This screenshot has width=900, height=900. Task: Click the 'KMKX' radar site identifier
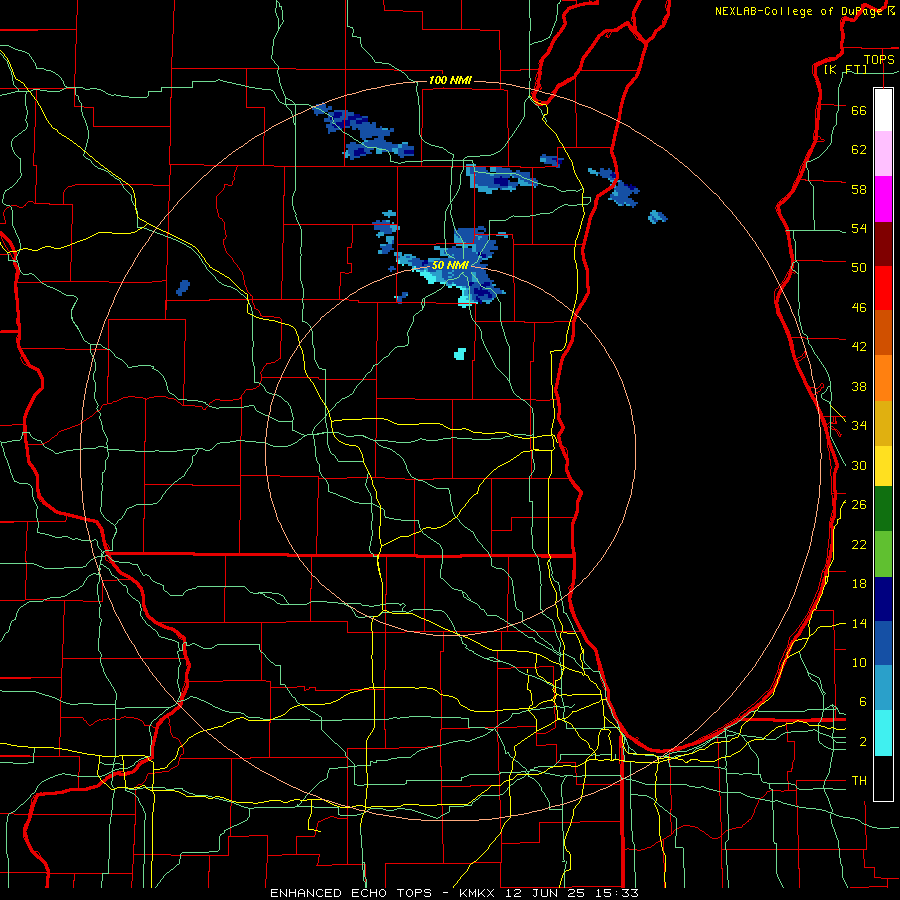(x=479, y=893)
